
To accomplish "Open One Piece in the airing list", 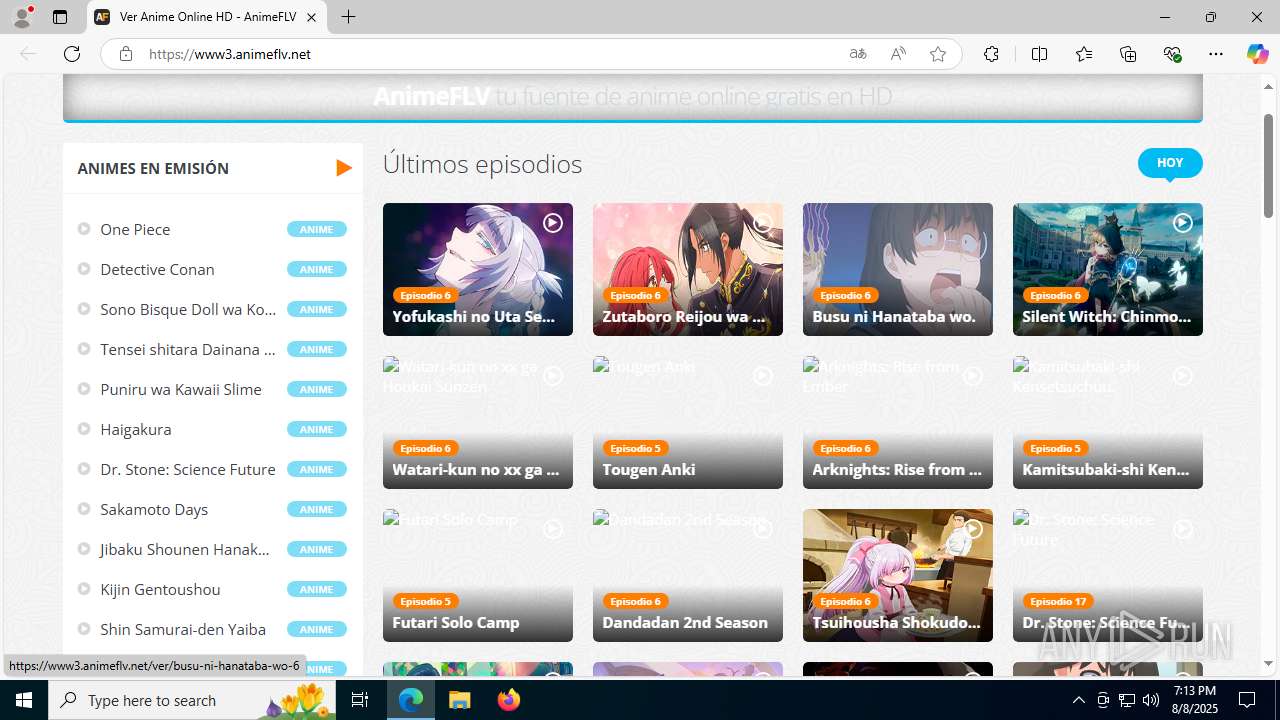I will (x=135, y=229).
